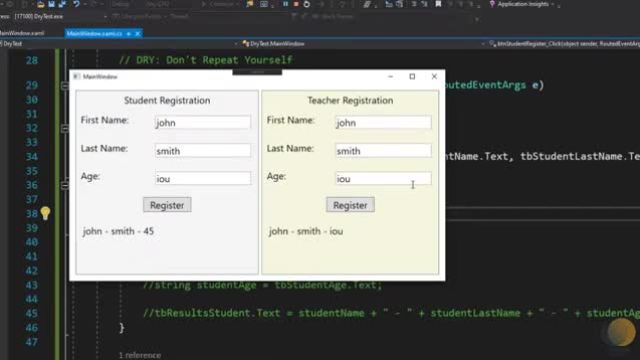The width and height of the screenshot is (640, 360).
Task: Toggle the bookmark icon in the toolbar
Action: tap(438, 4)
